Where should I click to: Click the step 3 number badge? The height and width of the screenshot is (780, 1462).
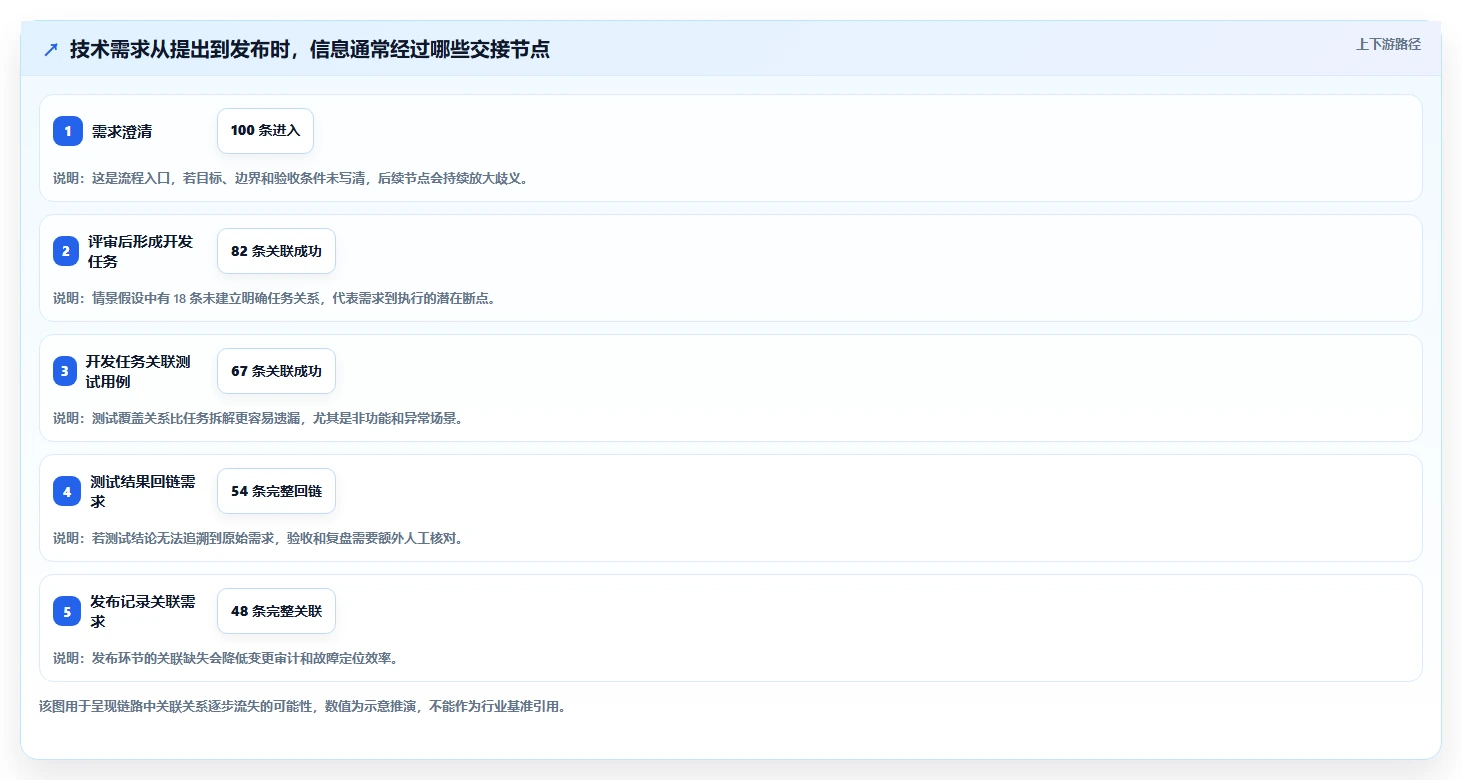65,371
